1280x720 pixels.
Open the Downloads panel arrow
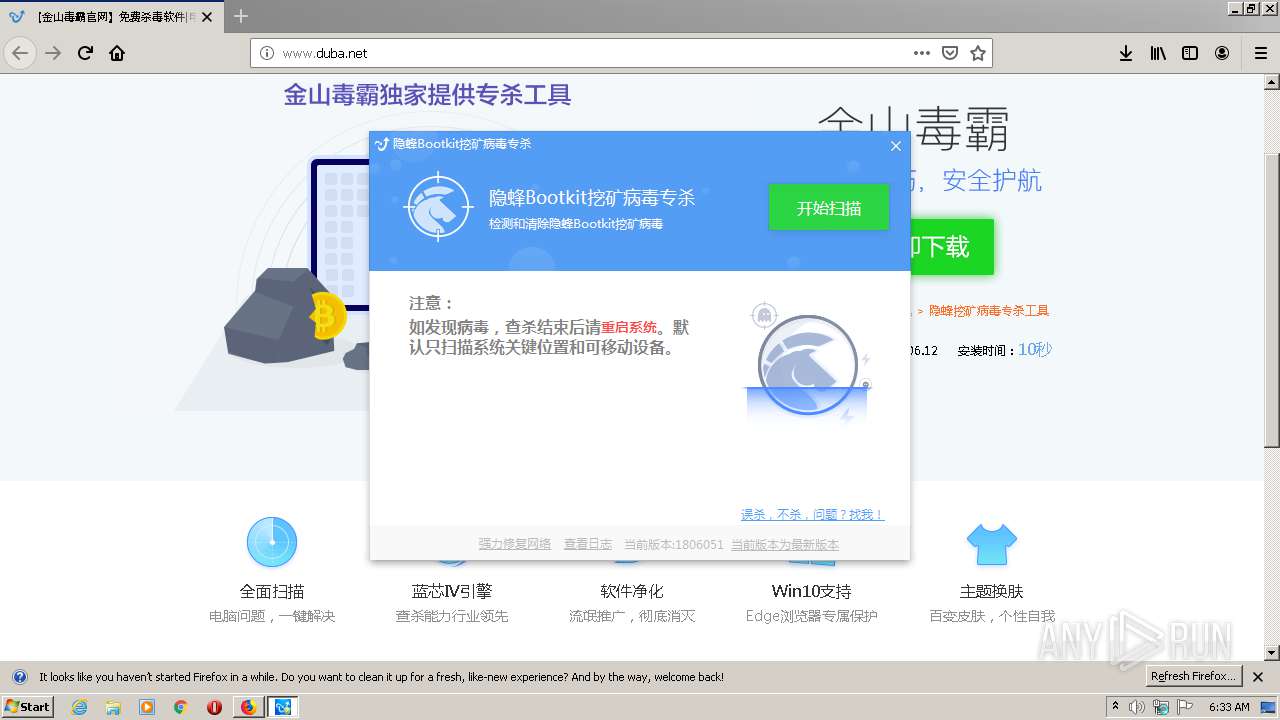pyautogui.click(x=1126, y=53)
